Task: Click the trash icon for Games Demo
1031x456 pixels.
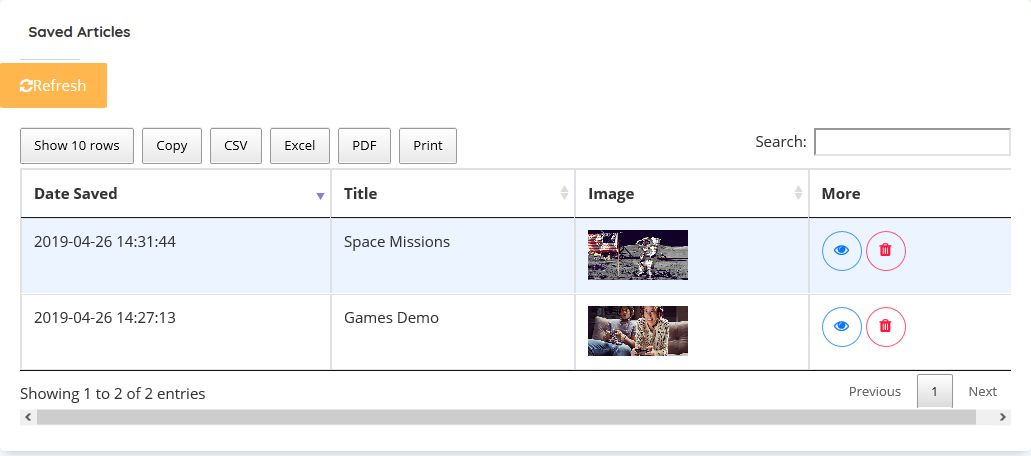Action: [885, 326]
